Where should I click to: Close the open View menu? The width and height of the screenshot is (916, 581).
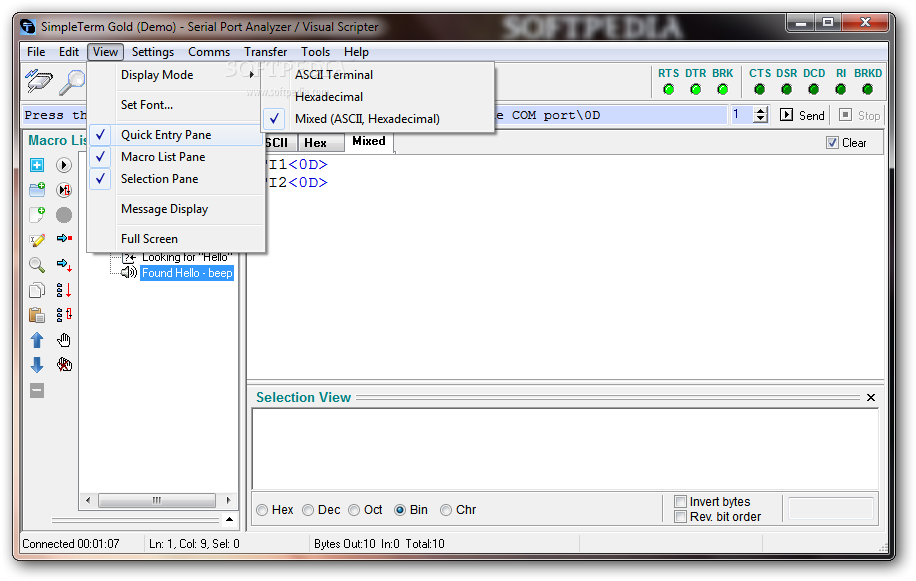coord(105,52)
